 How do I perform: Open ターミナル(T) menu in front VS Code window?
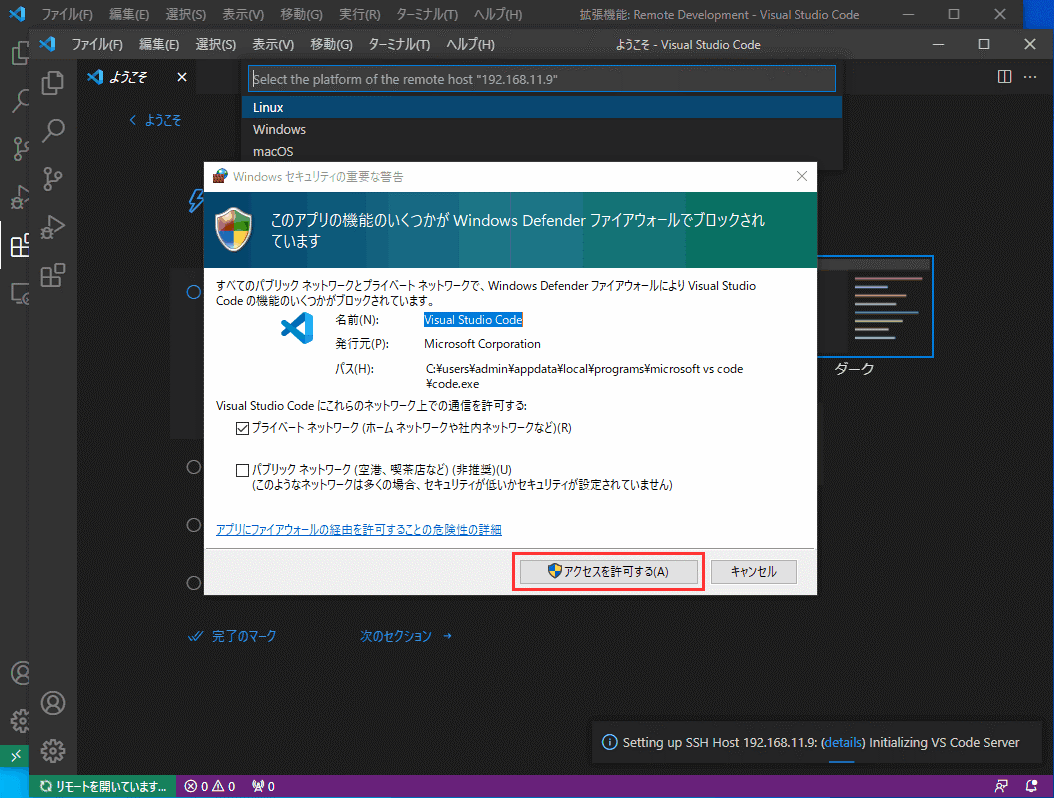pyautogui.click(x=399, y=44)
